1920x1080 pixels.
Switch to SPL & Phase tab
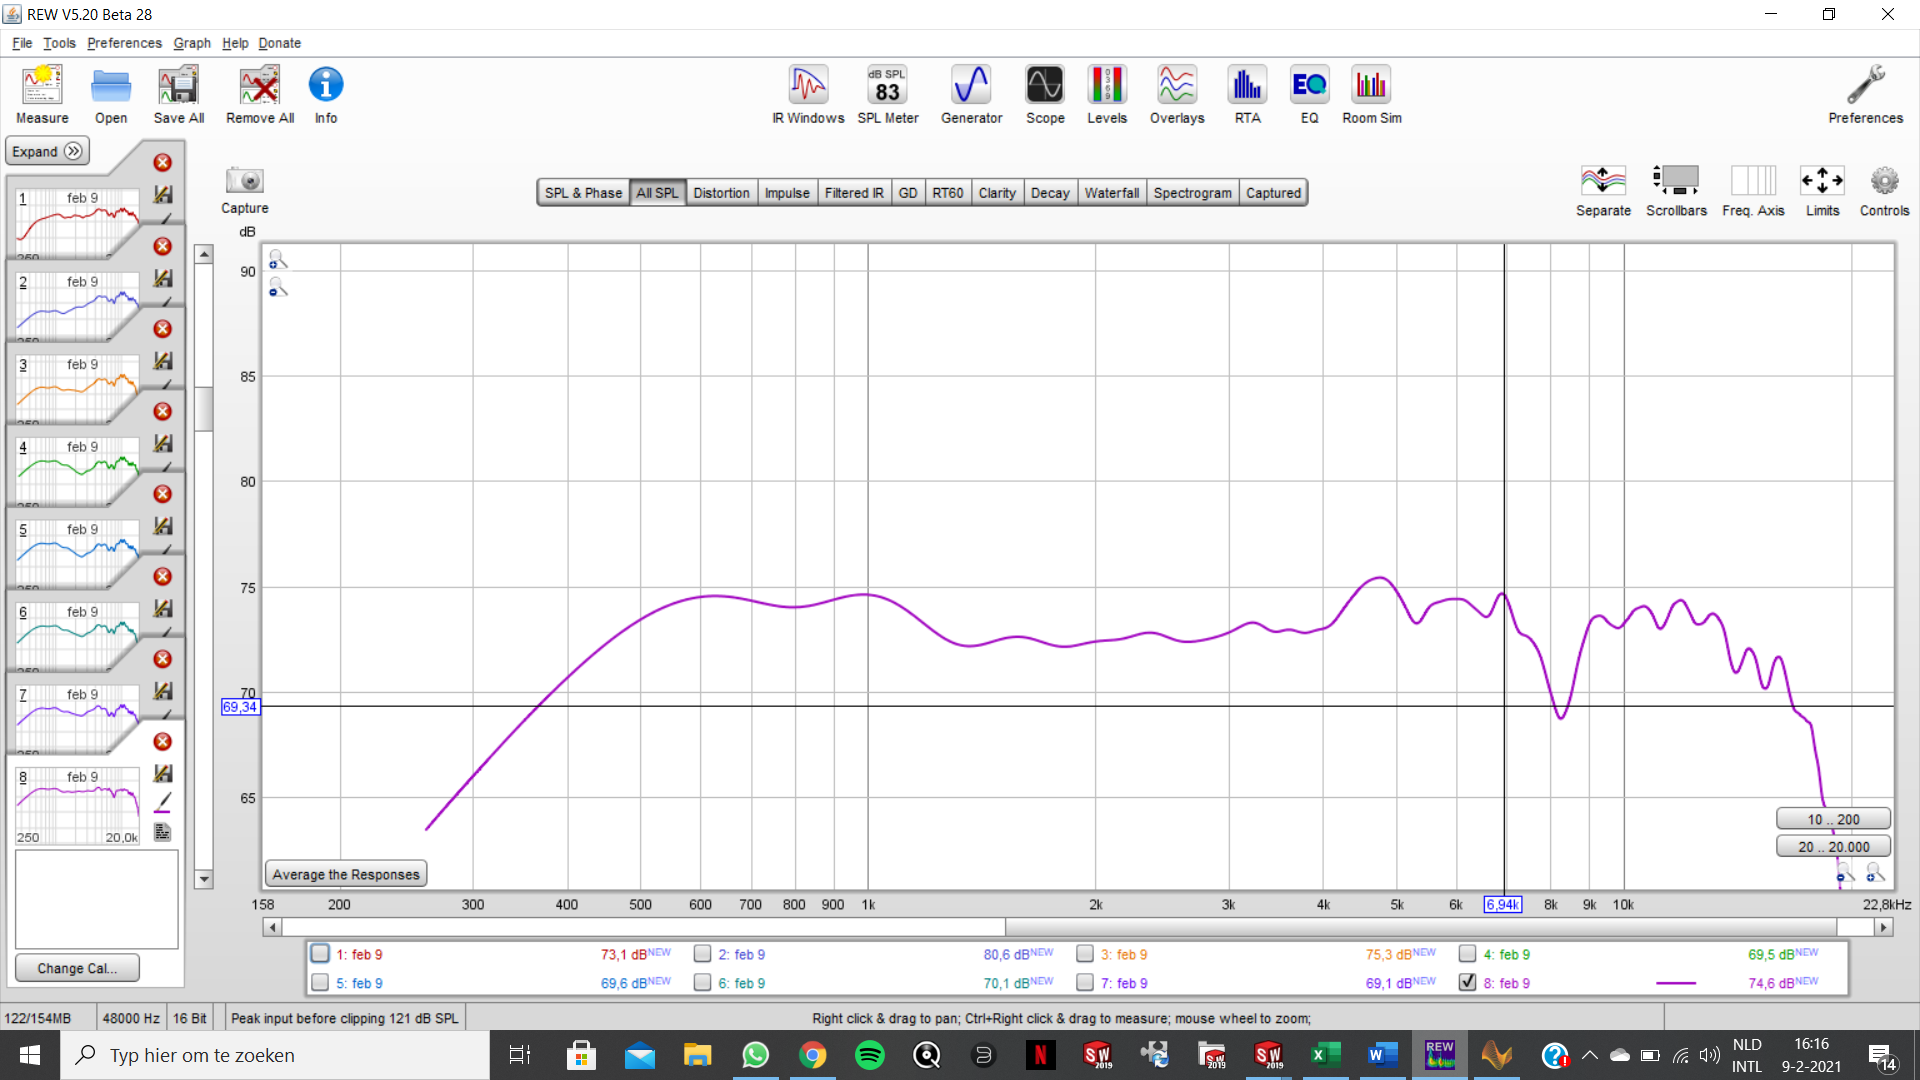click(x=583, y=193)
